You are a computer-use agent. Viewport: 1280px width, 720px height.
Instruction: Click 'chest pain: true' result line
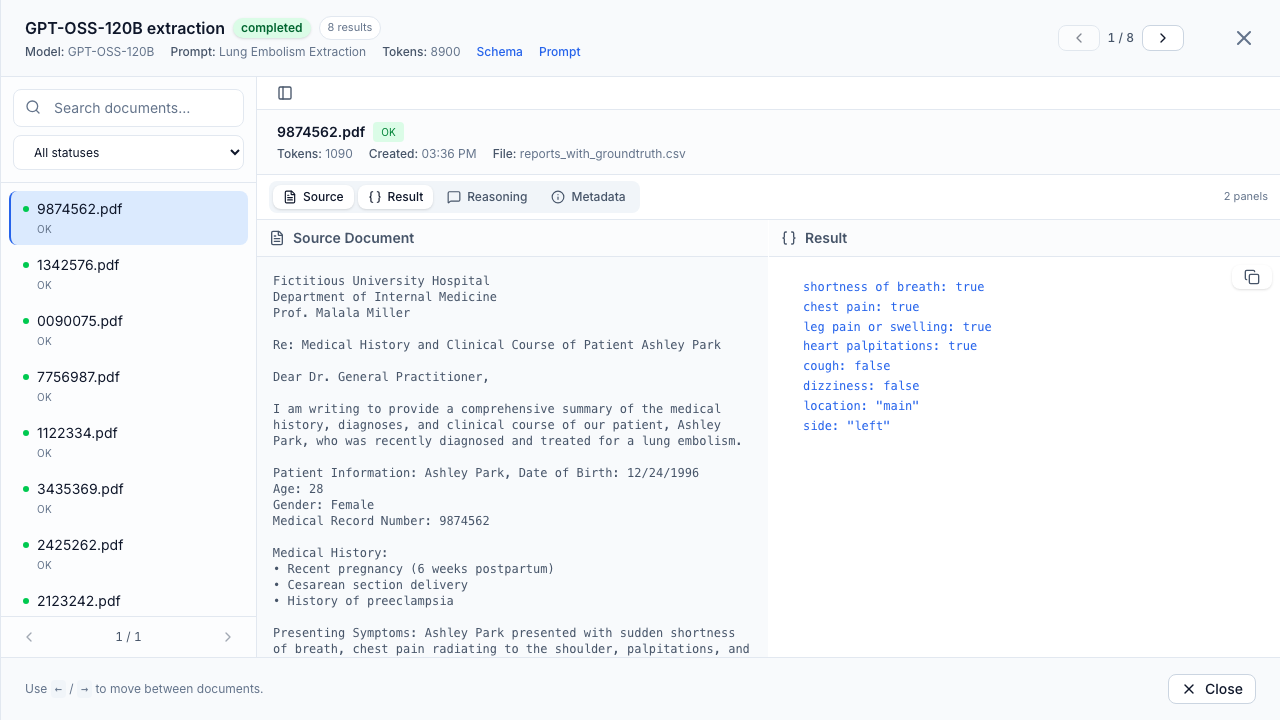[x=861, y=307]
